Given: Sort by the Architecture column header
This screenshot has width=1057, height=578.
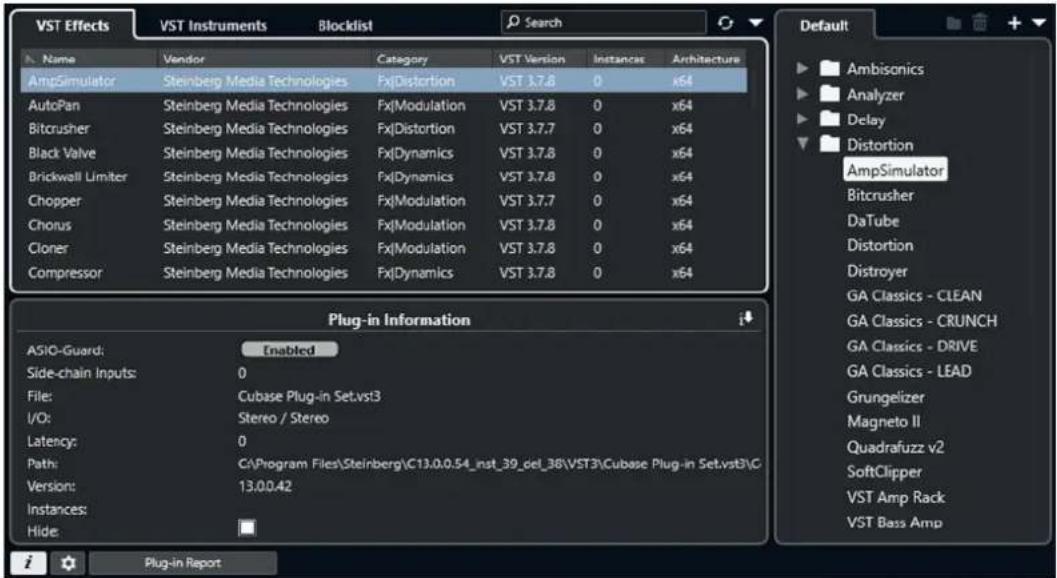Looking at the screenshot, I should pos(706,59).
